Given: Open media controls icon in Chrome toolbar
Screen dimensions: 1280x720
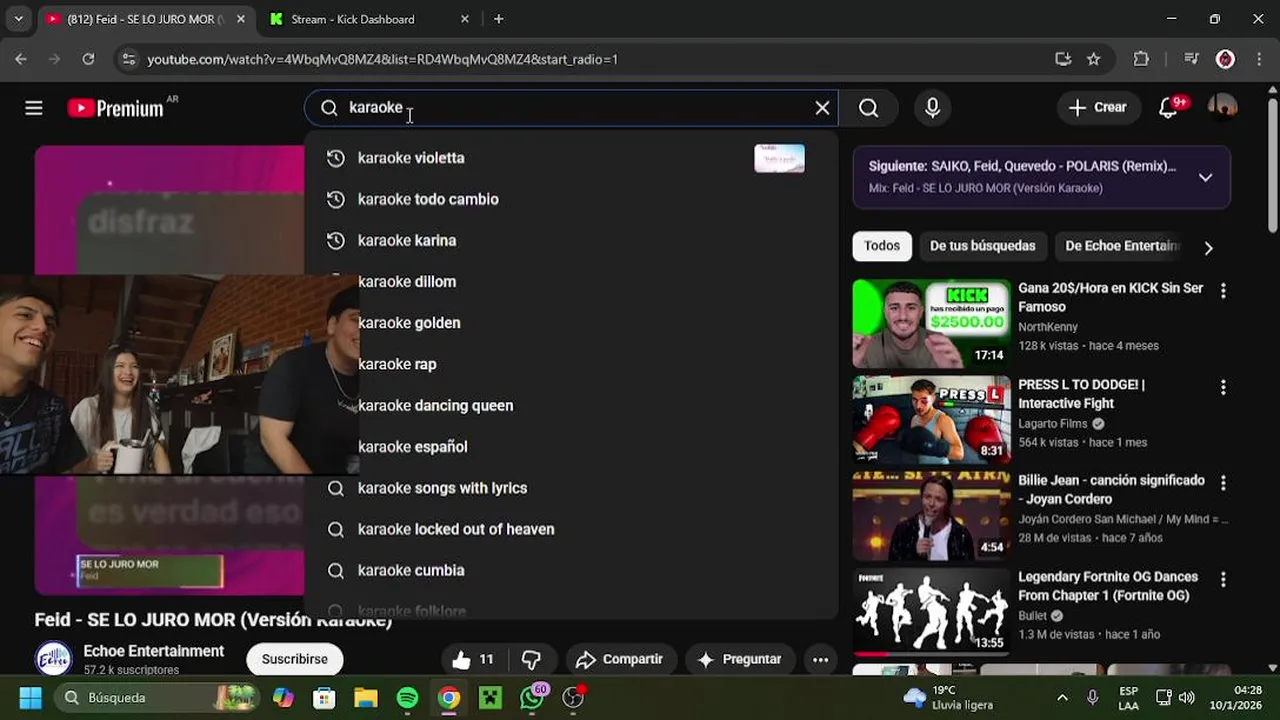Looking at the screenshot, I should 1190,59.
